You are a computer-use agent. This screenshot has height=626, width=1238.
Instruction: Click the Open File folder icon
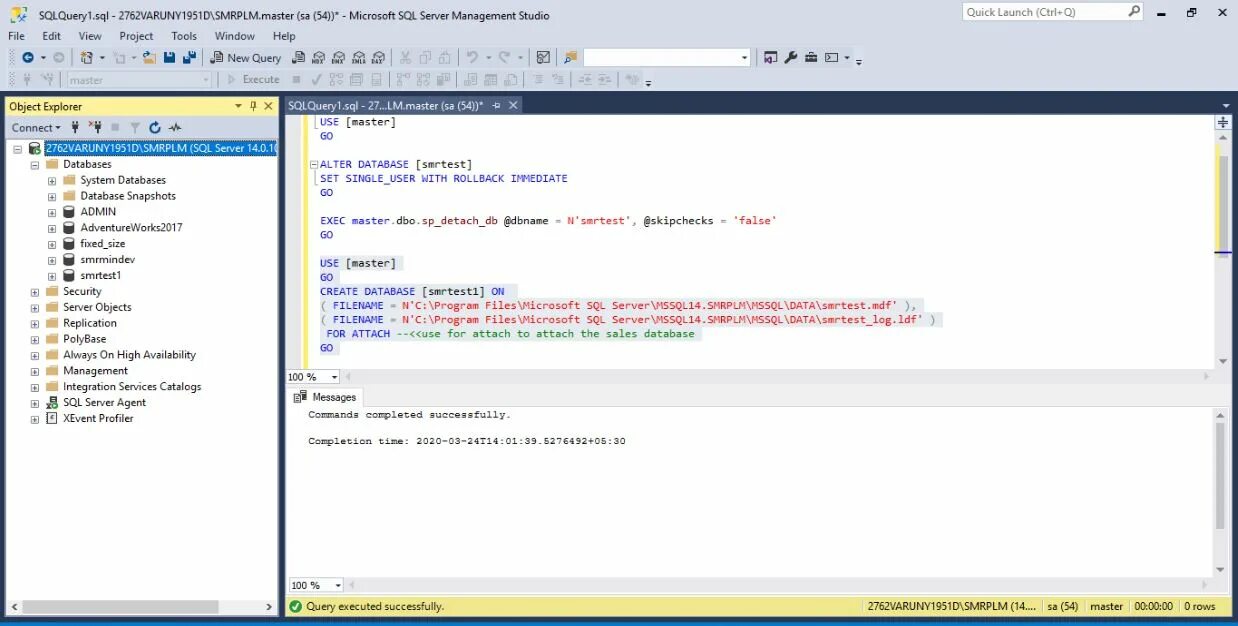(x=149, y=58)
